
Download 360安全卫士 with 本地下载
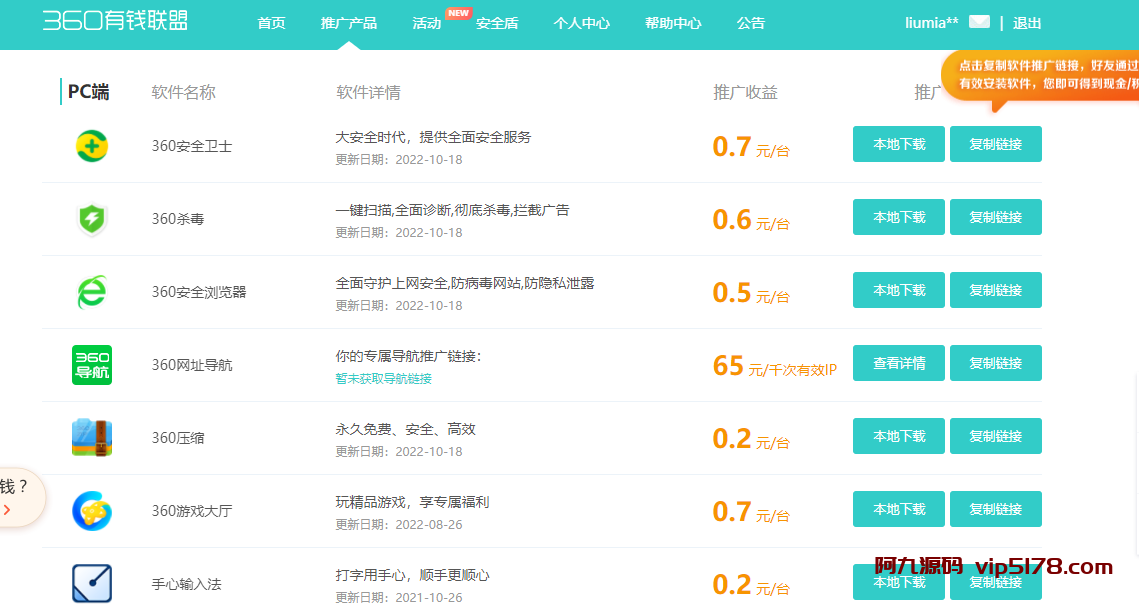[899, 144]
